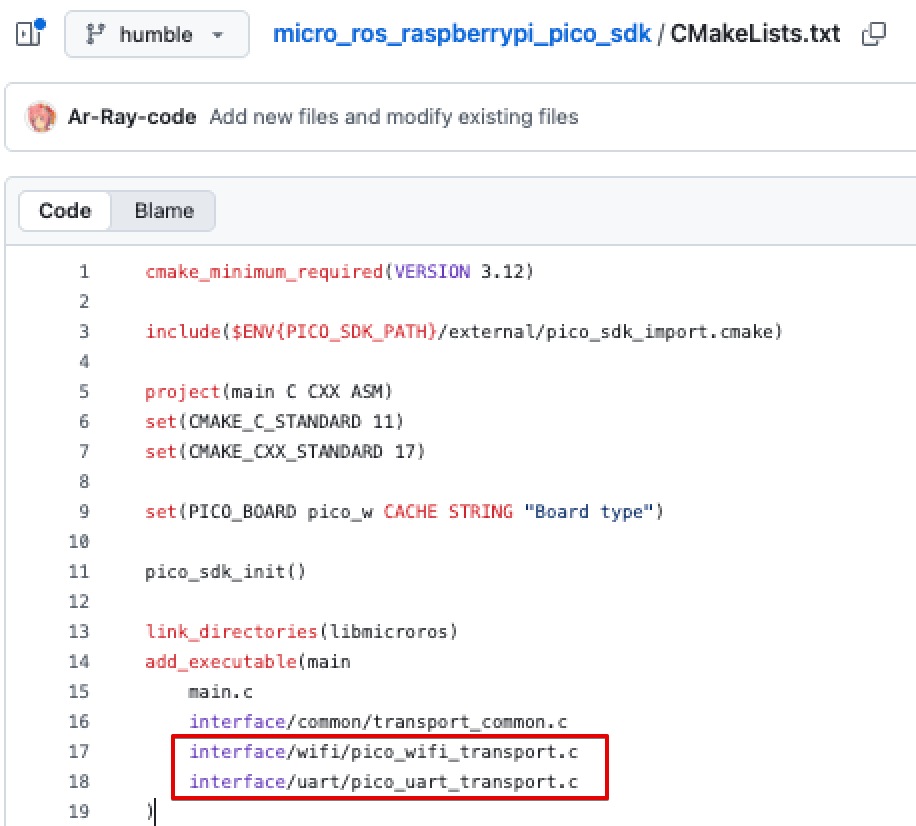Click the Ar-Ray-code avatar image

(x=41, y=117)
